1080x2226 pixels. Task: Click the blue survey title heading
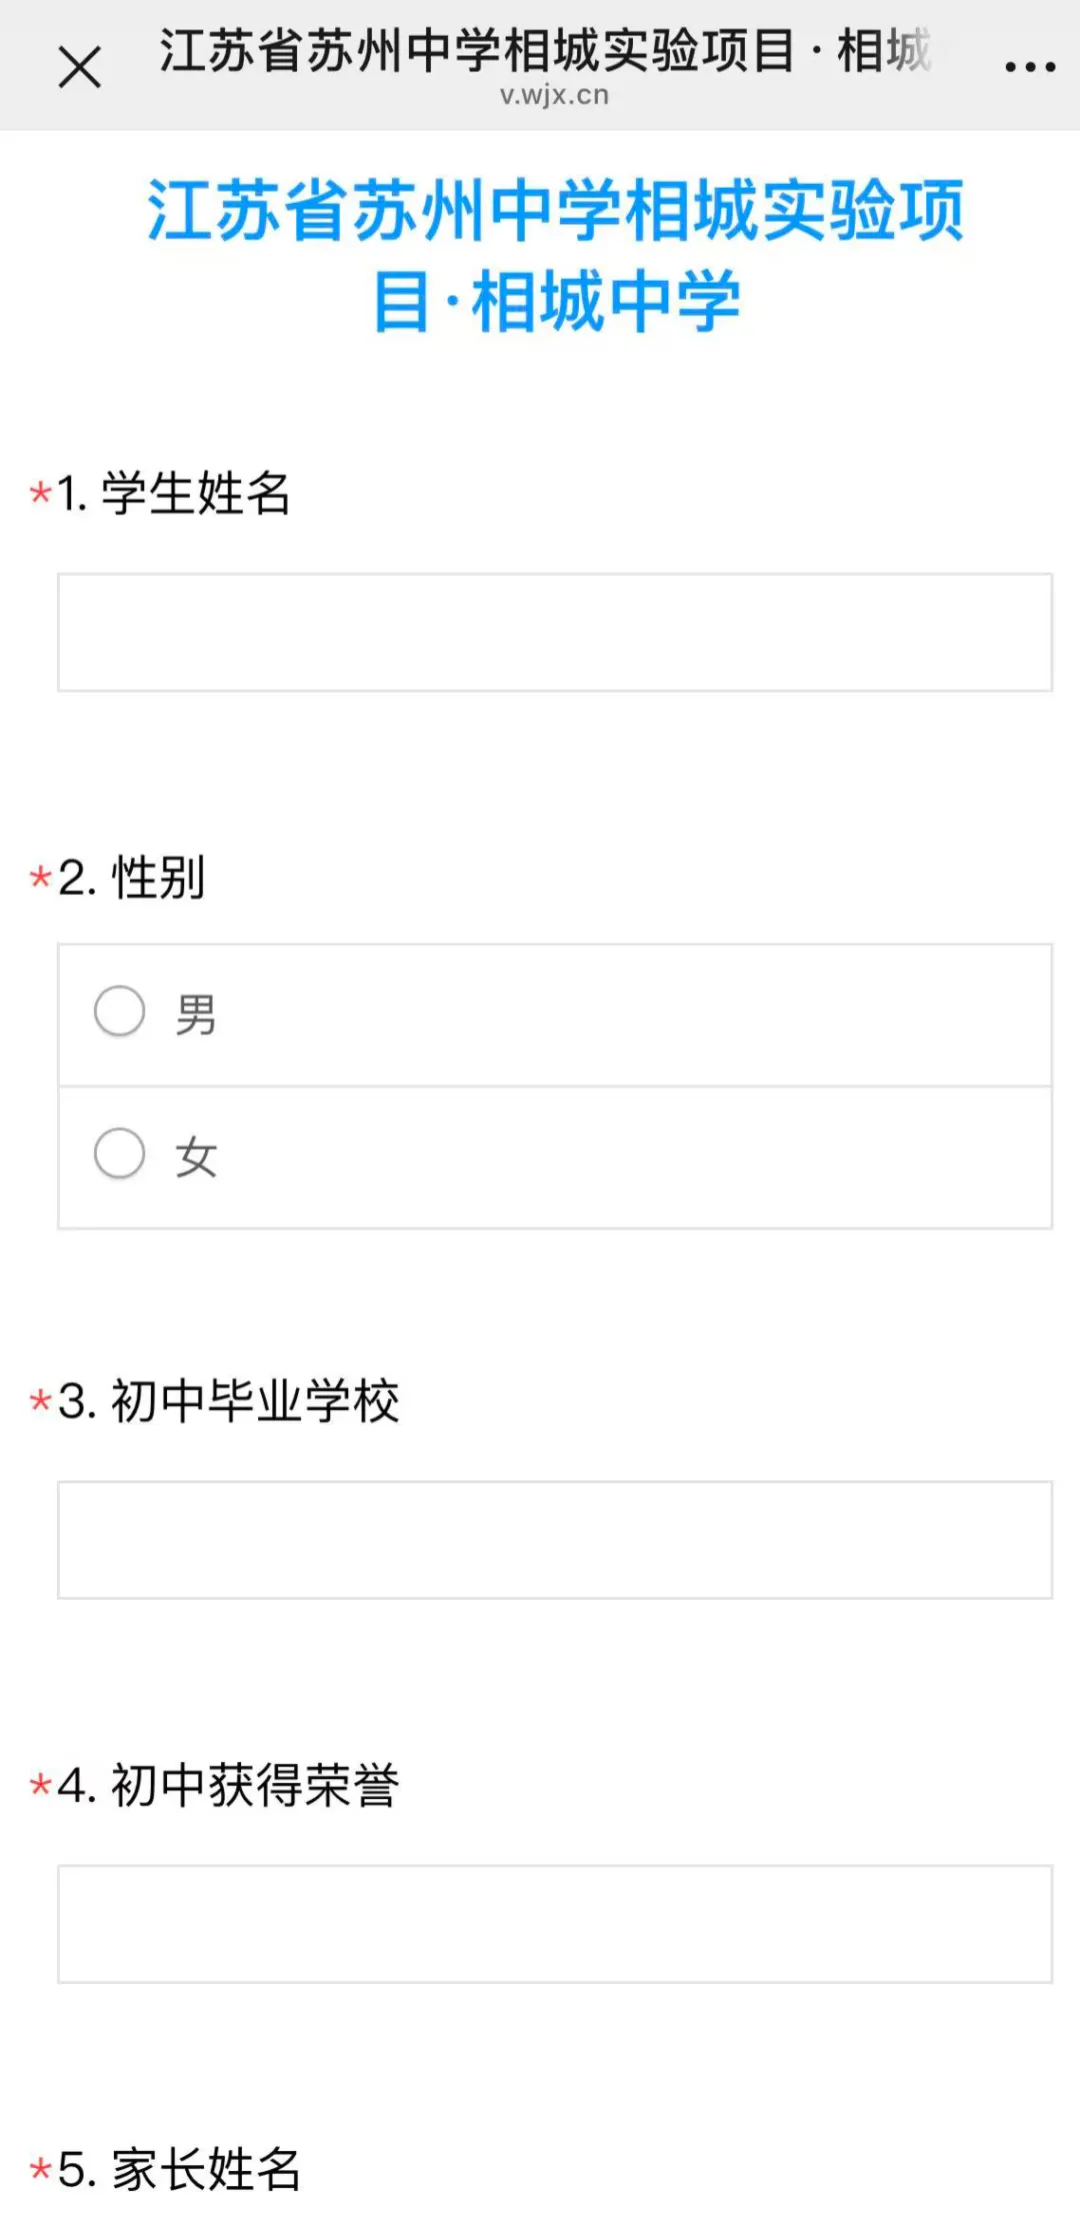pos(557,250)
